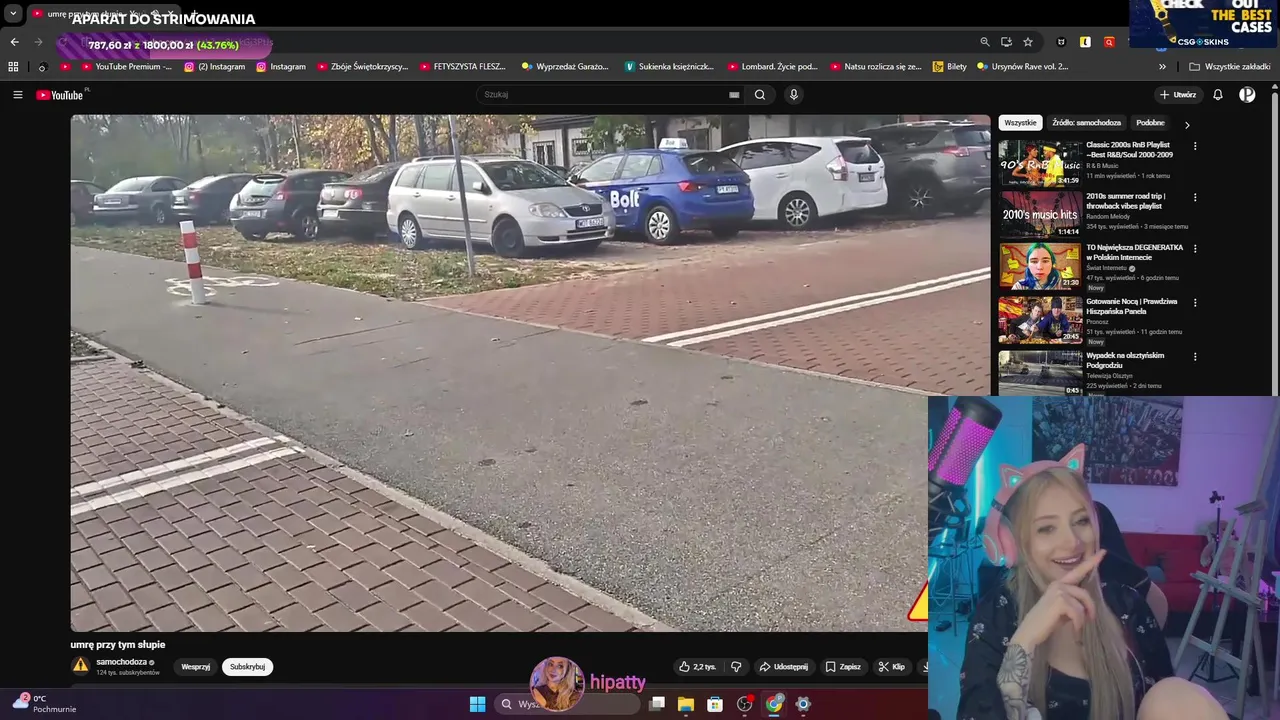This screenshot has width=1280, height=720.
Task: Open the samochodoza channel name link
Action: [121, 662]
